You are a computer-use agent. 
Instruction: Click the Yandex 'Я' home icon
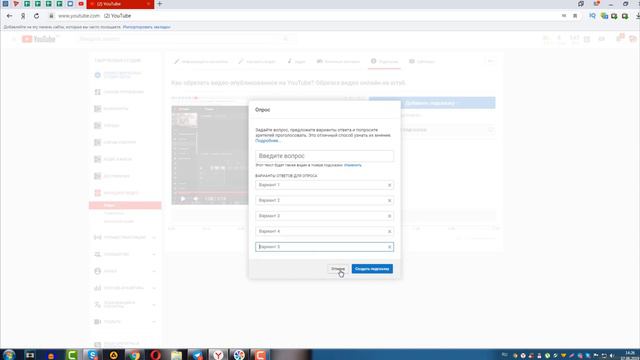(23, 16)
